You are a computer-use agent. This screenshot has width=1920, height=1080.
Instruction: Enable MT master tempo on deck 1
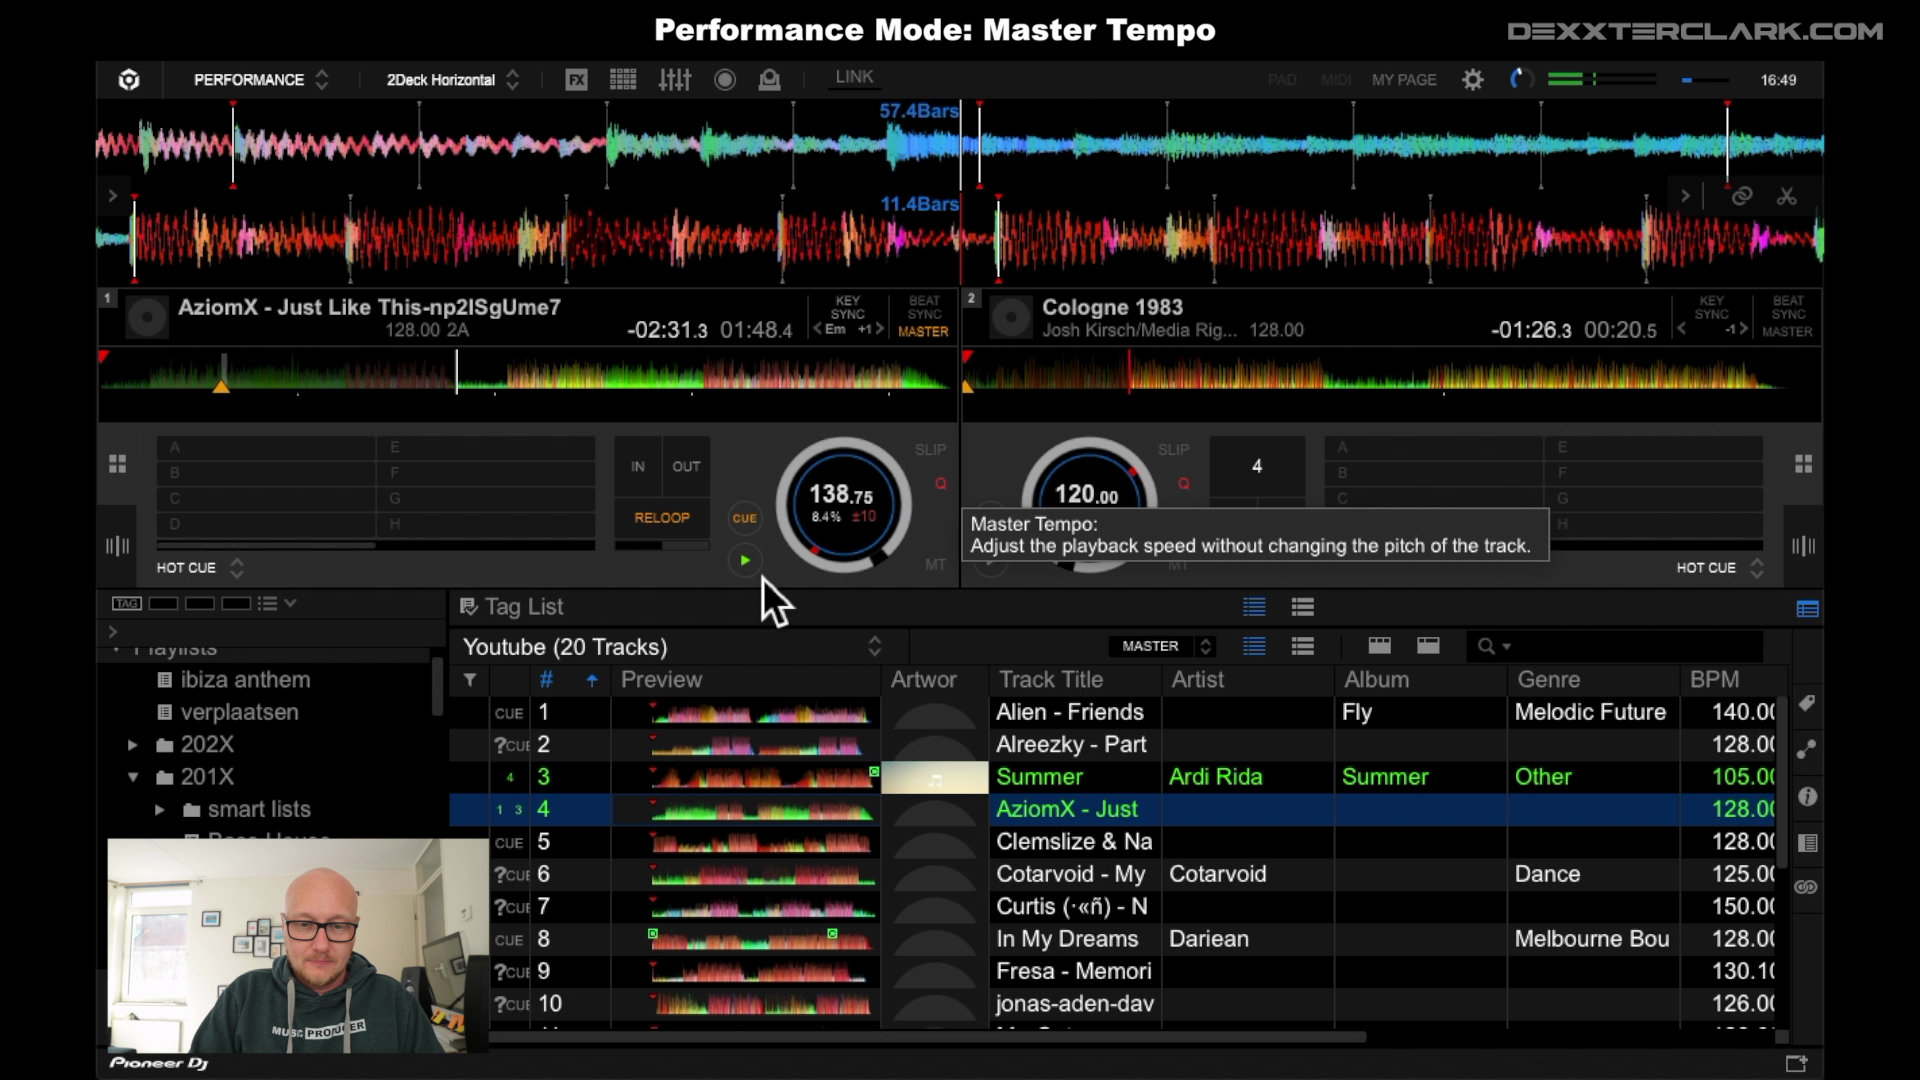(935, 565)
